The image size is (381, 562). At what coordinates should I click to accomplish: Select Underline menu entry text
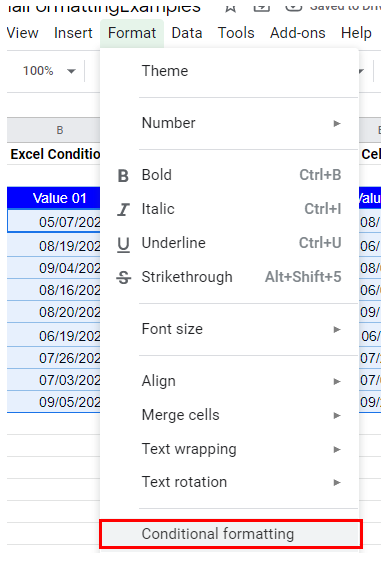174,243
